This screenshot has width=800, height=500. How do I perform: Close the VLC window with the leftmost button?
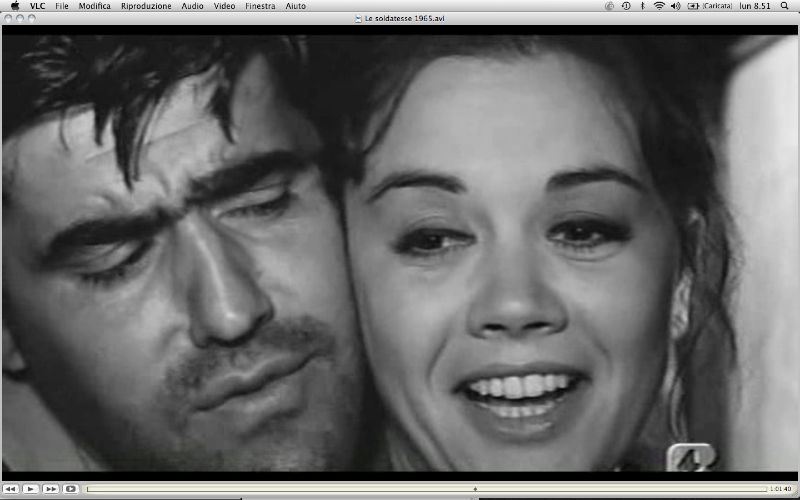8,18
